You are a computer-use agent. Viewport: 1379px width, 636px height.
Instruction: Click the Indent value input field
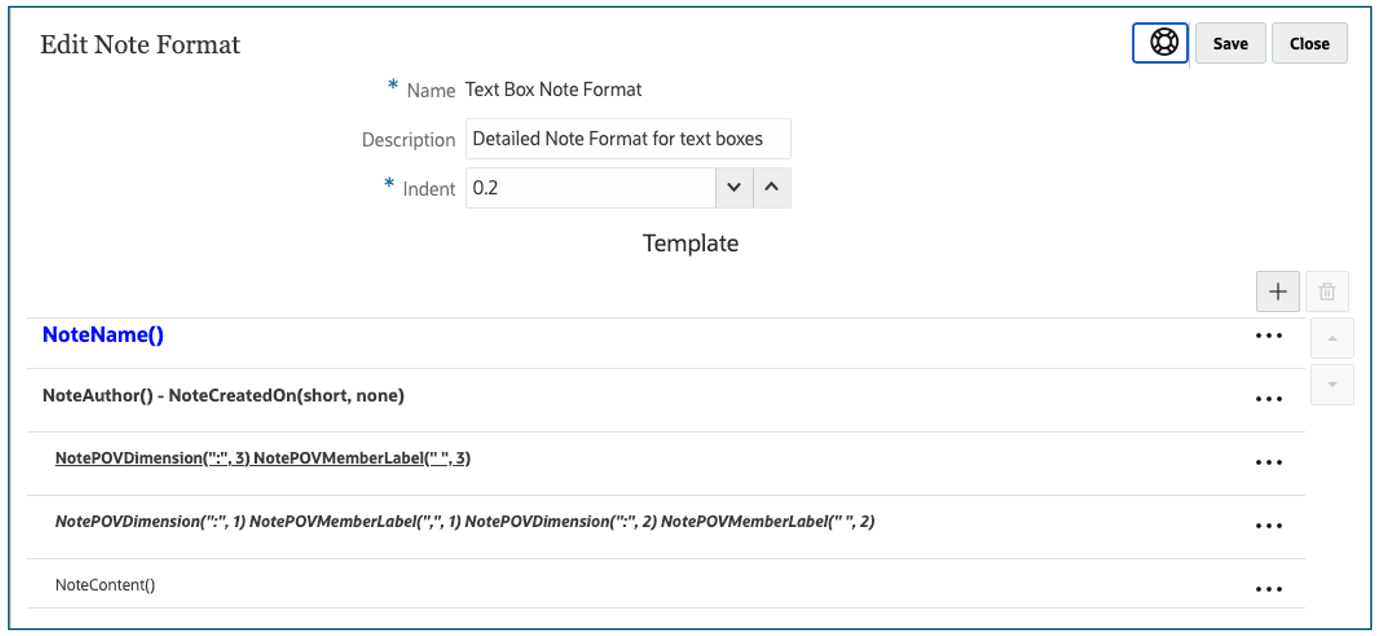click(x=590, y=188)
